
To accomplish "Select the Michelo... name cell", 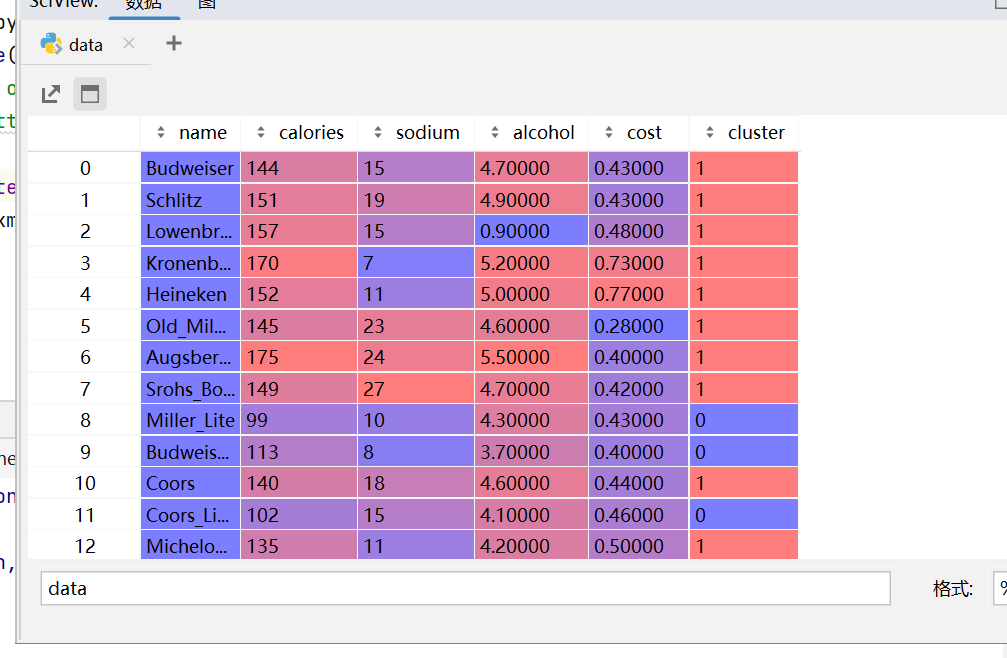I will 191,546.
